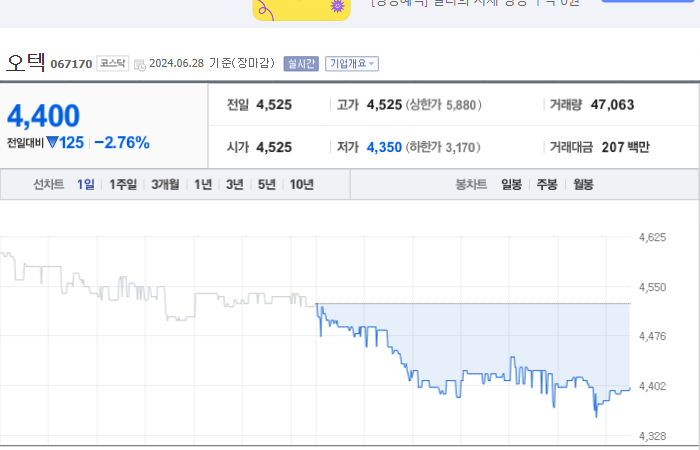Click the 거래대금 207 백만 value
Screen dimensions: 700x450
(625, 147)
